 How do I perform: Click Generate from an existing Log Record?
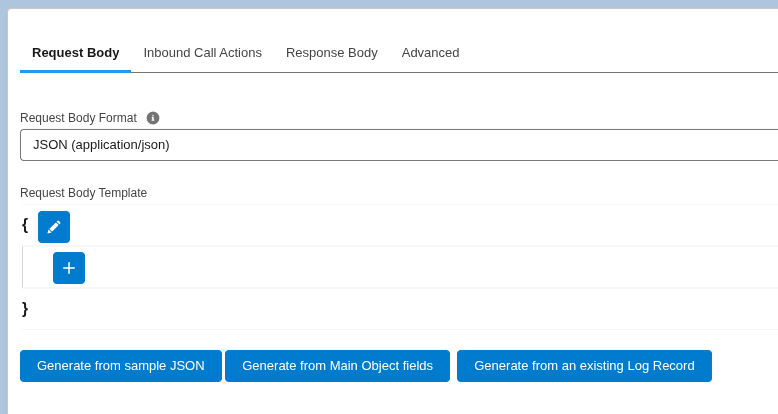point(584,366)
